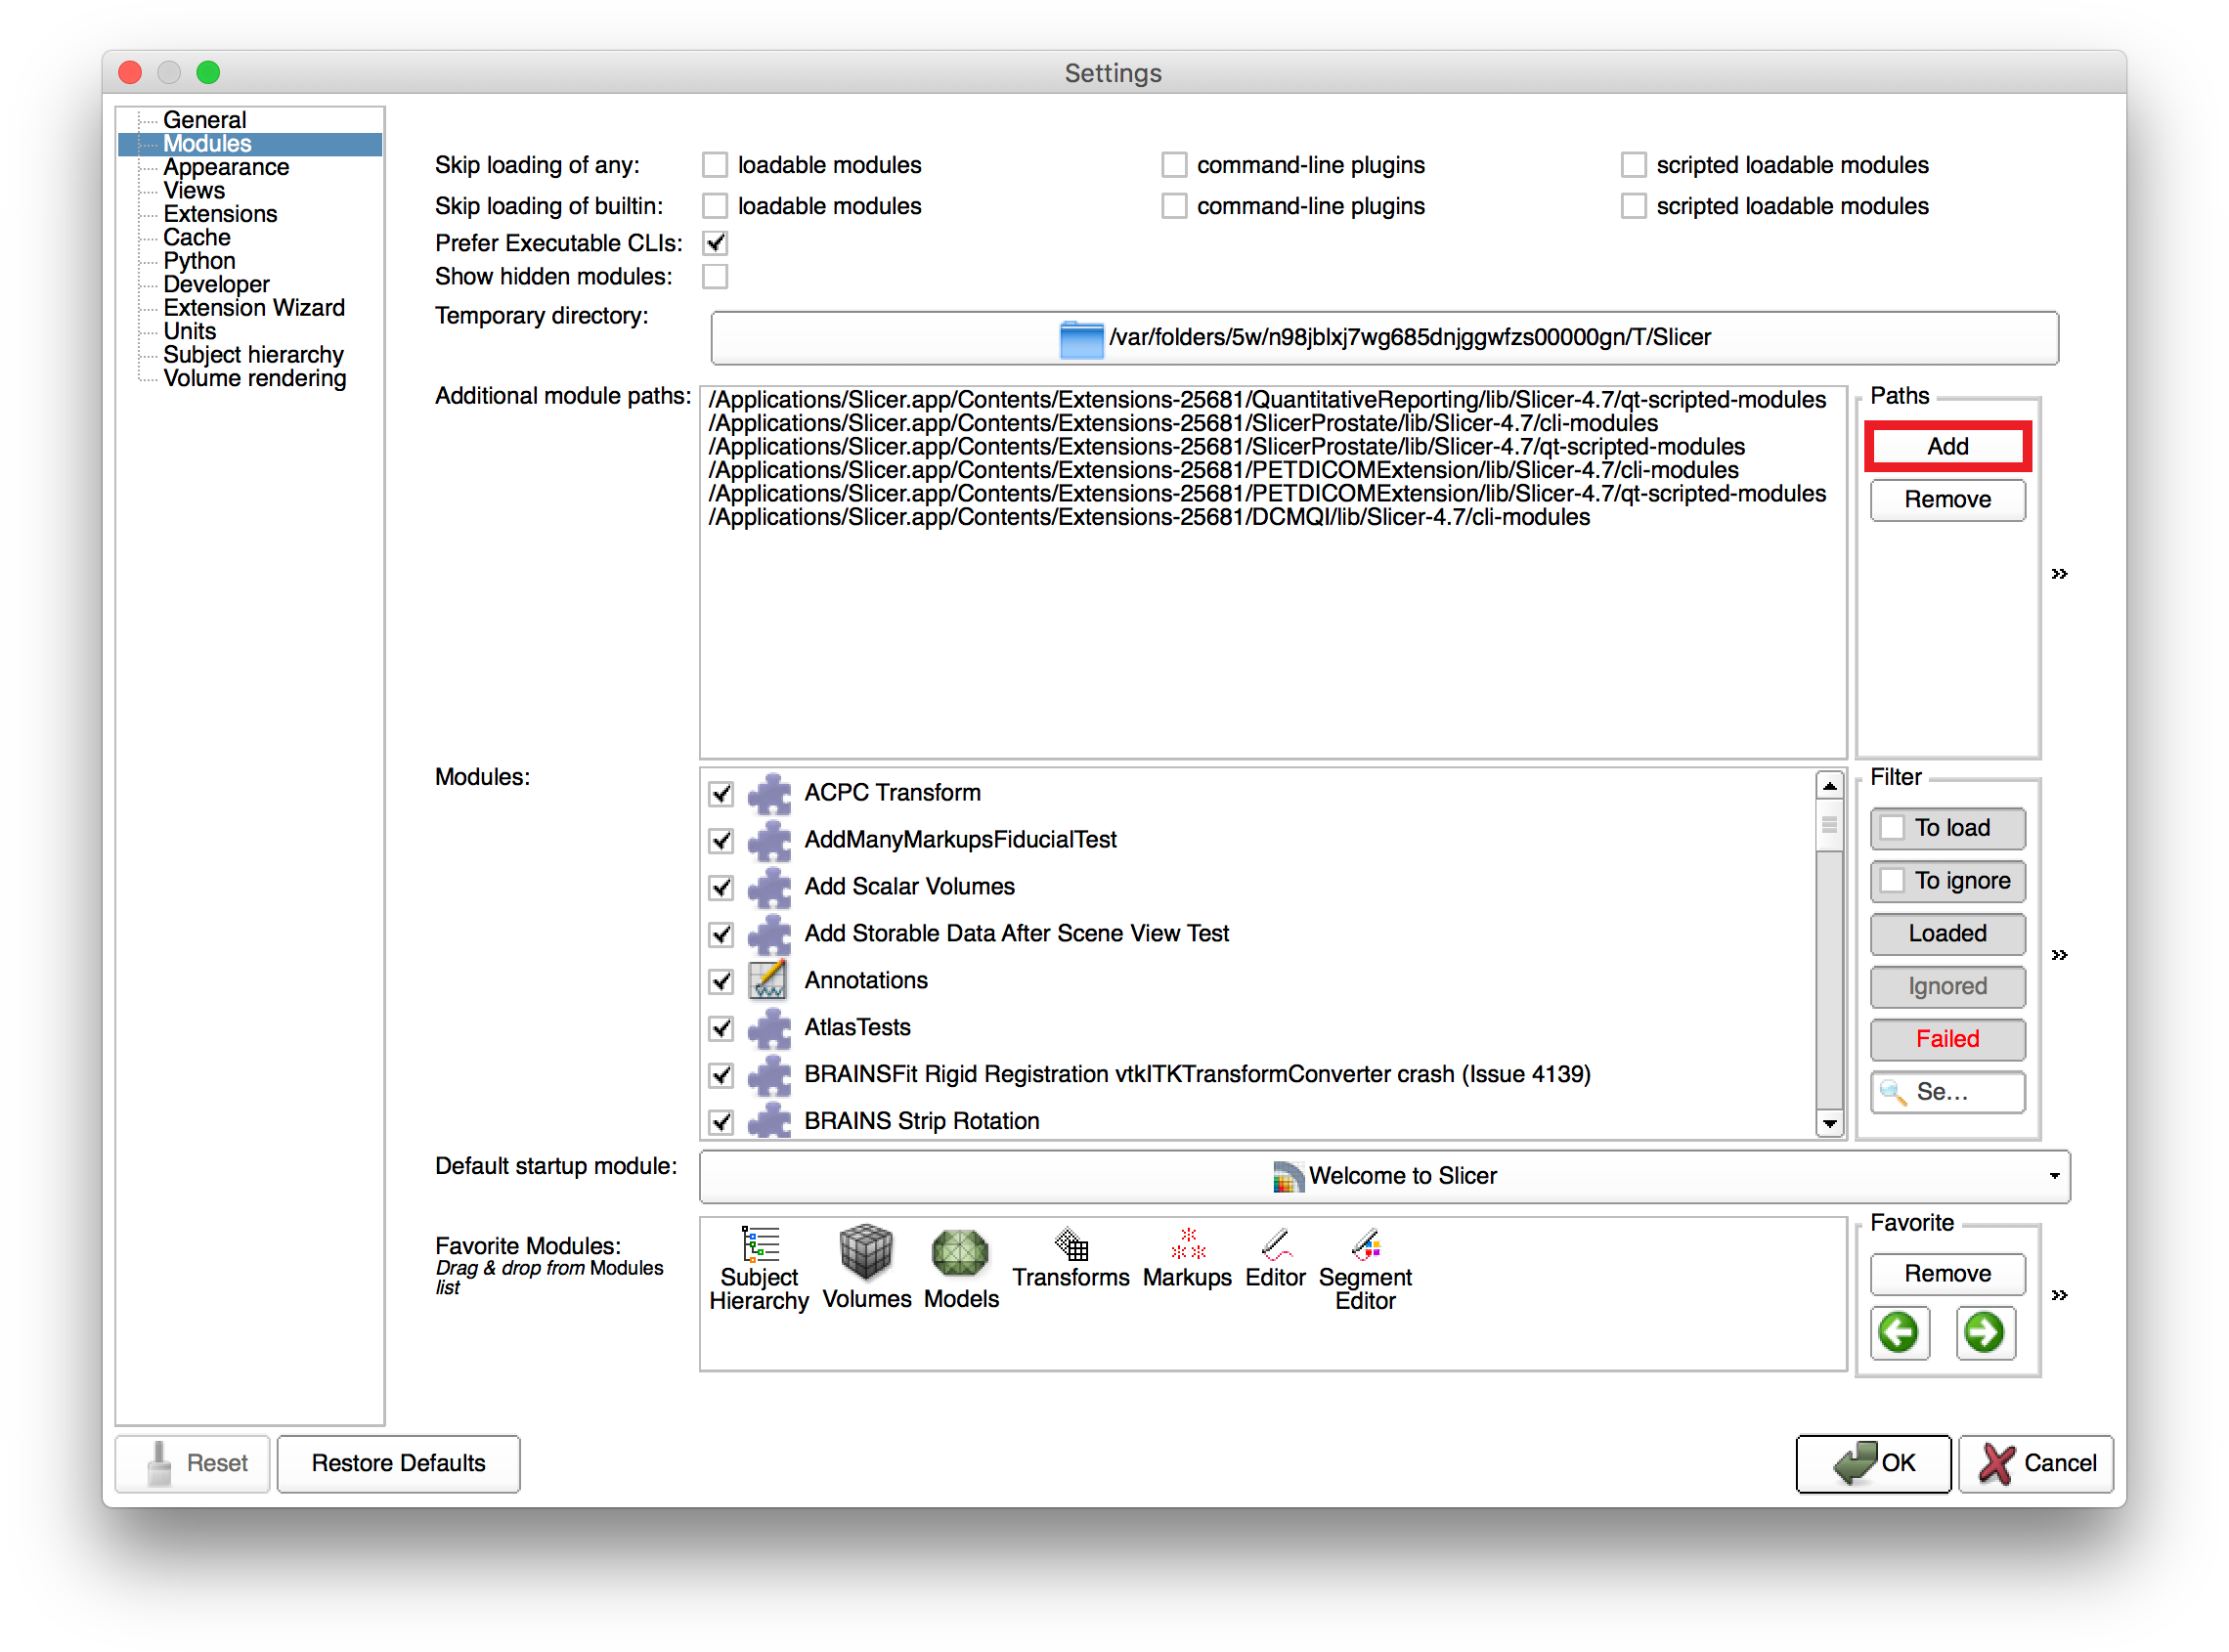Click the temporary directory path button
This screenshot has height=1652, width=2229.
pos(1384,339)
